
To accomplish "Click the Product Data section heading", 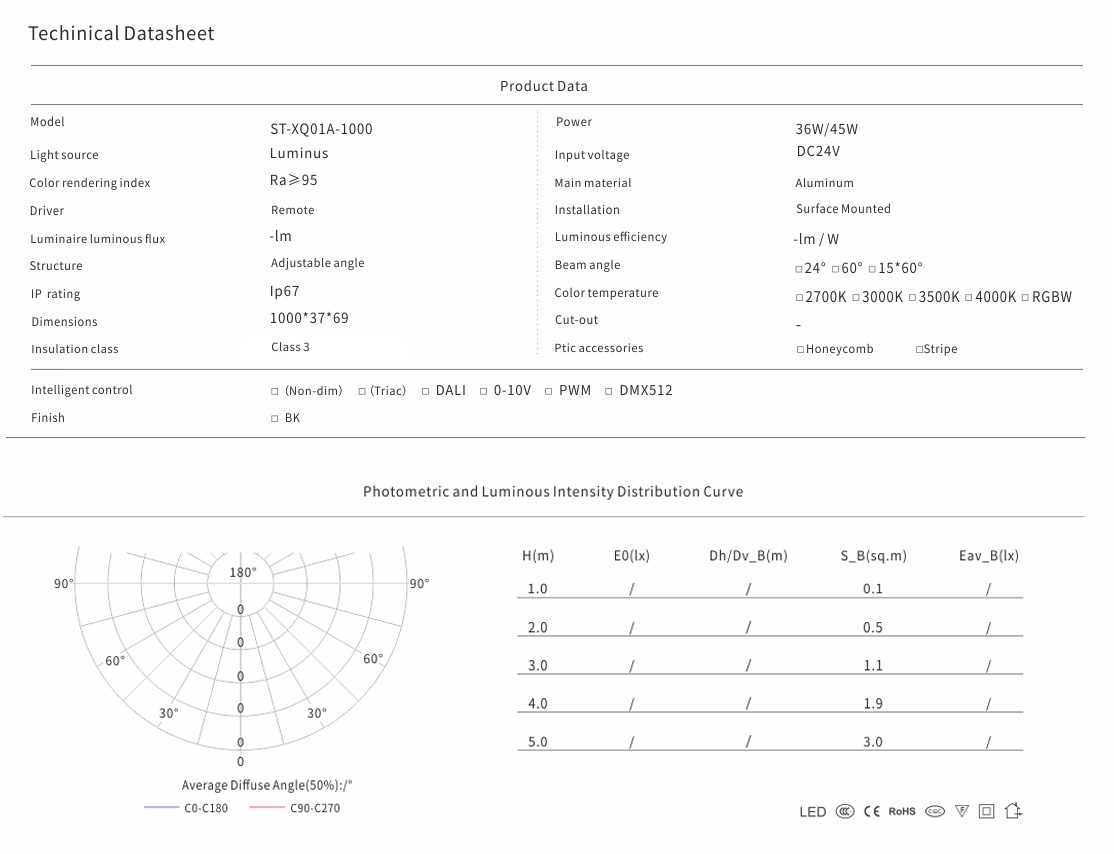I will 544,86.
